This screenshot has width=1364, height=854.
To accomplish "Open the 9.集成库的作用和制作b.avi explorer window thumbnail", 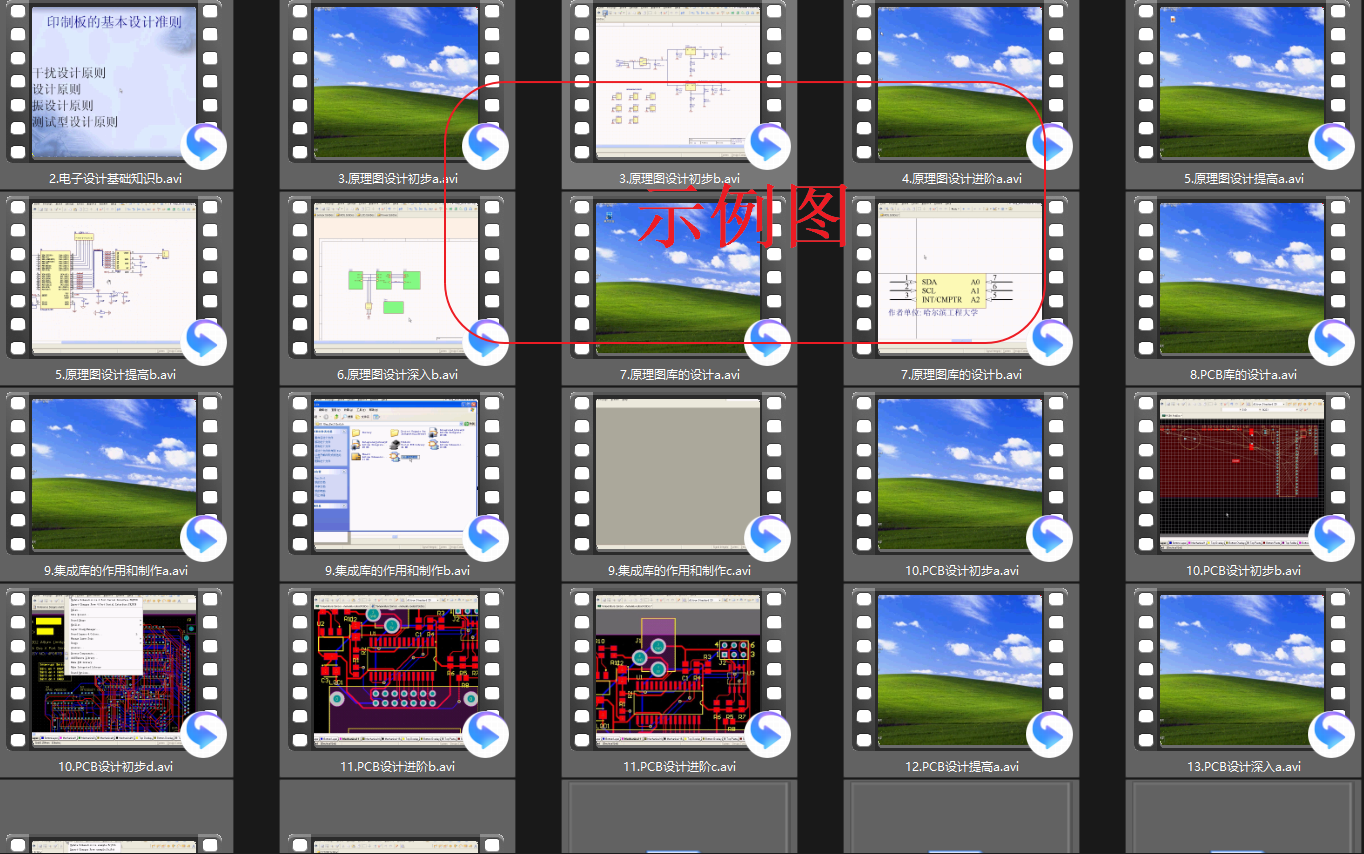I will coord(396,474).
